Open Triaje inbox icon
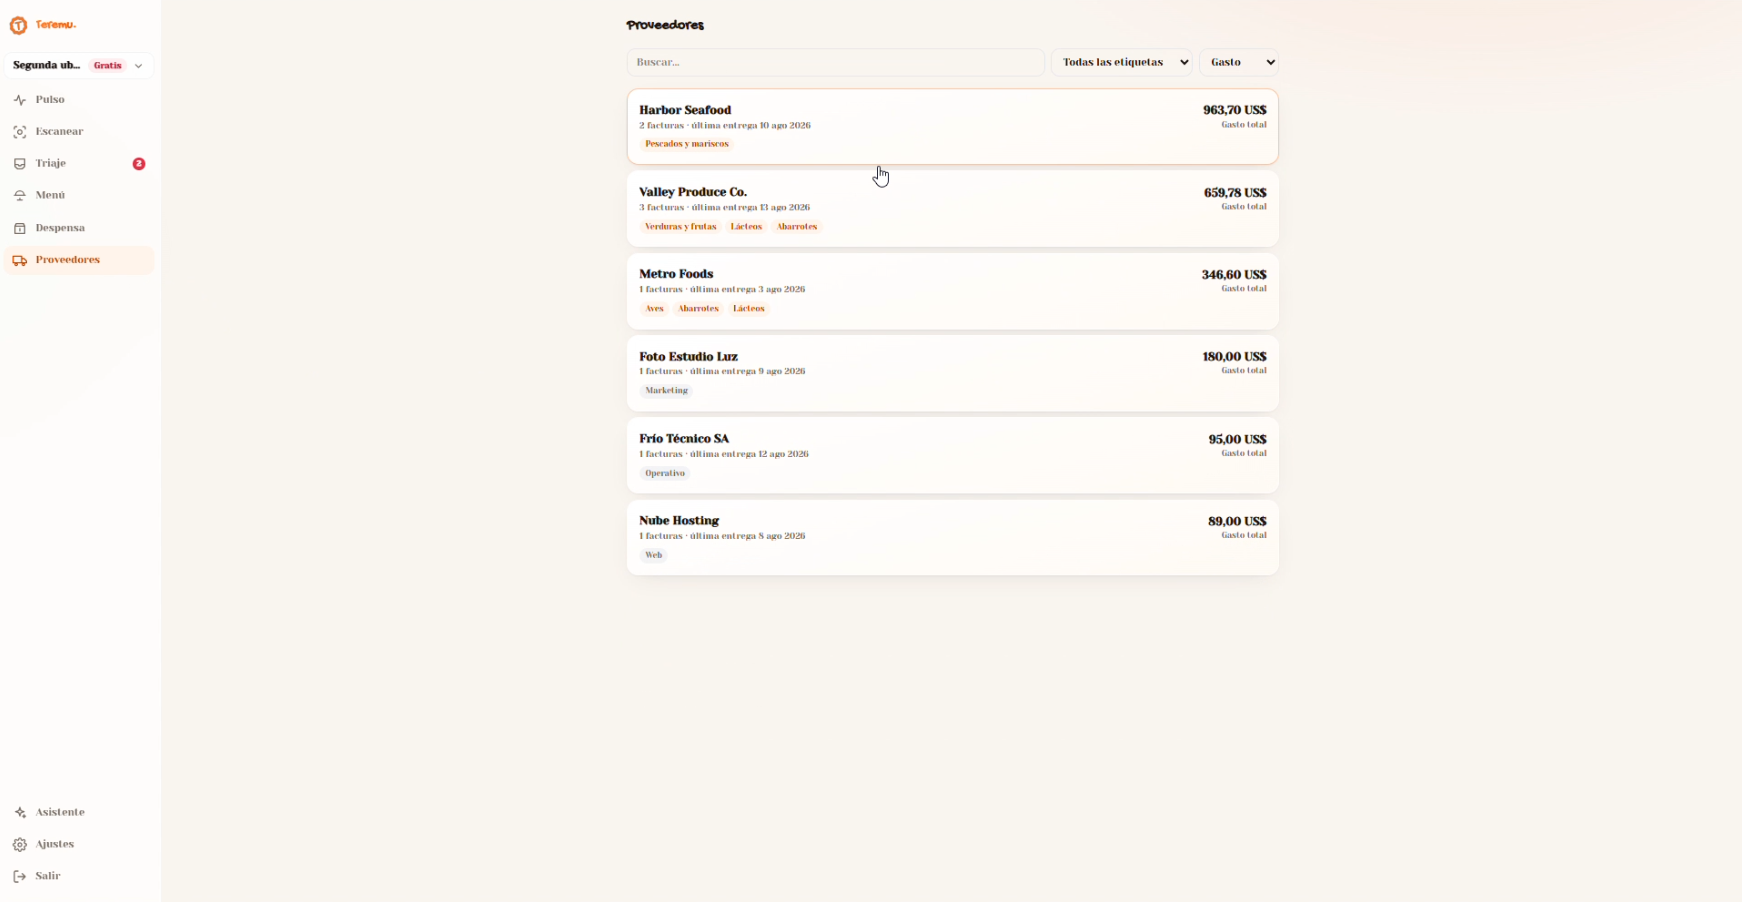 point(20,164)
